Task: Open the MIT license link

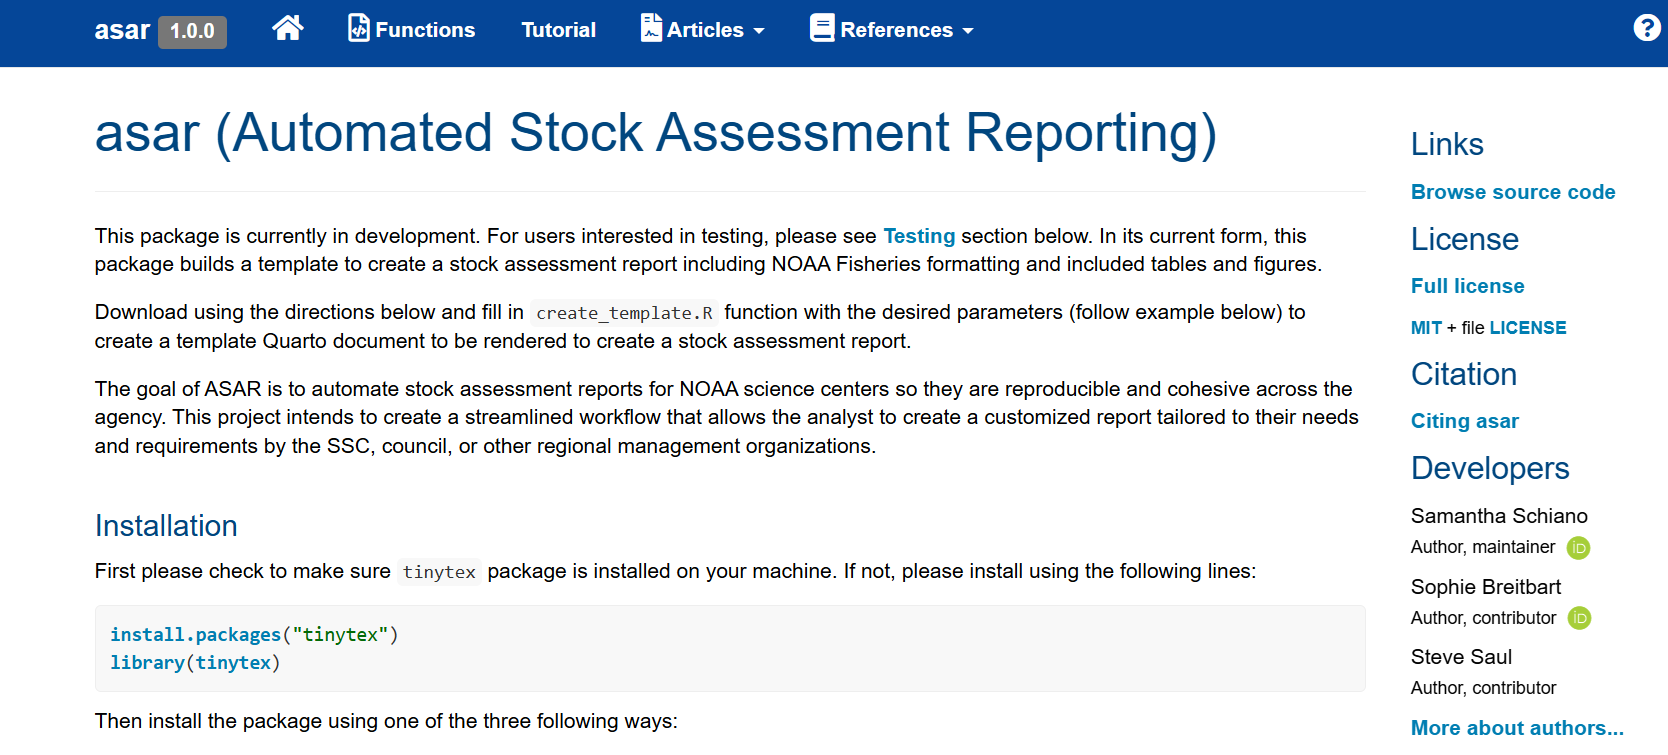Action: tap(1426, 328)
